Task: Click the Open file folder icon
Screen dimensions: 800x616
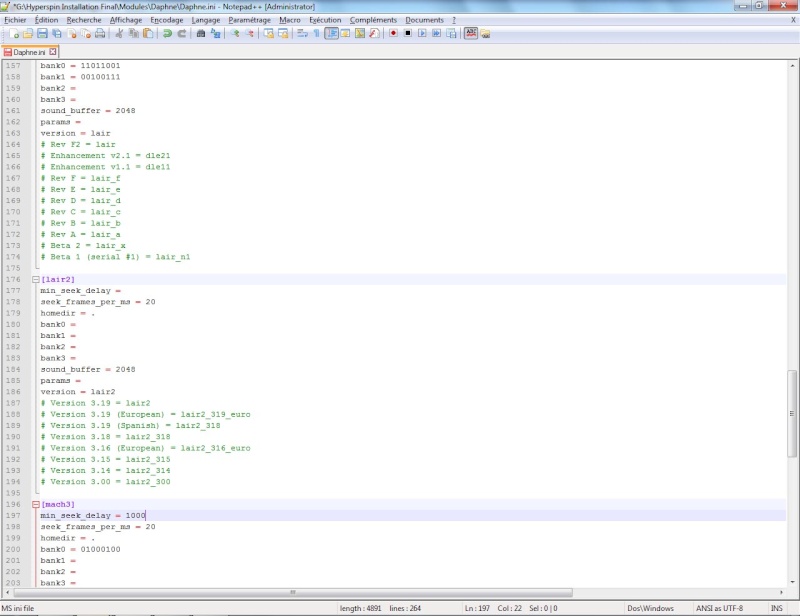Action: coord(28,34)
